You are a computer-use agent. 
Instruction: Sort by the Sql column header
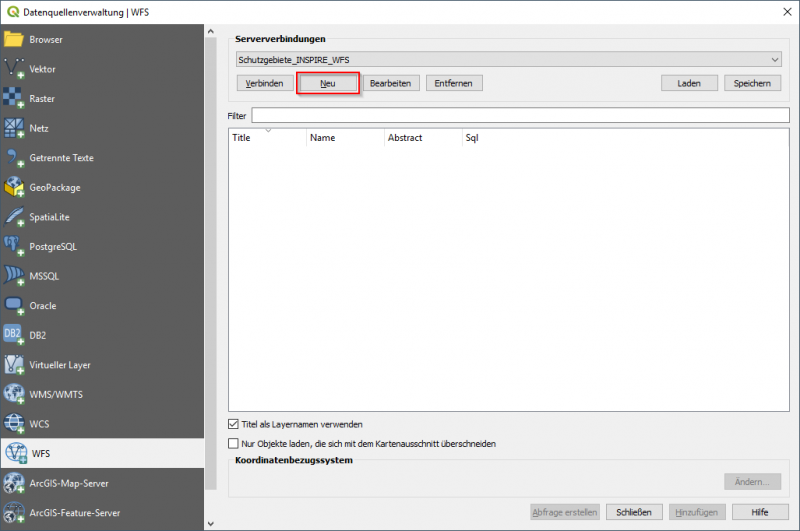pos(472,138)
